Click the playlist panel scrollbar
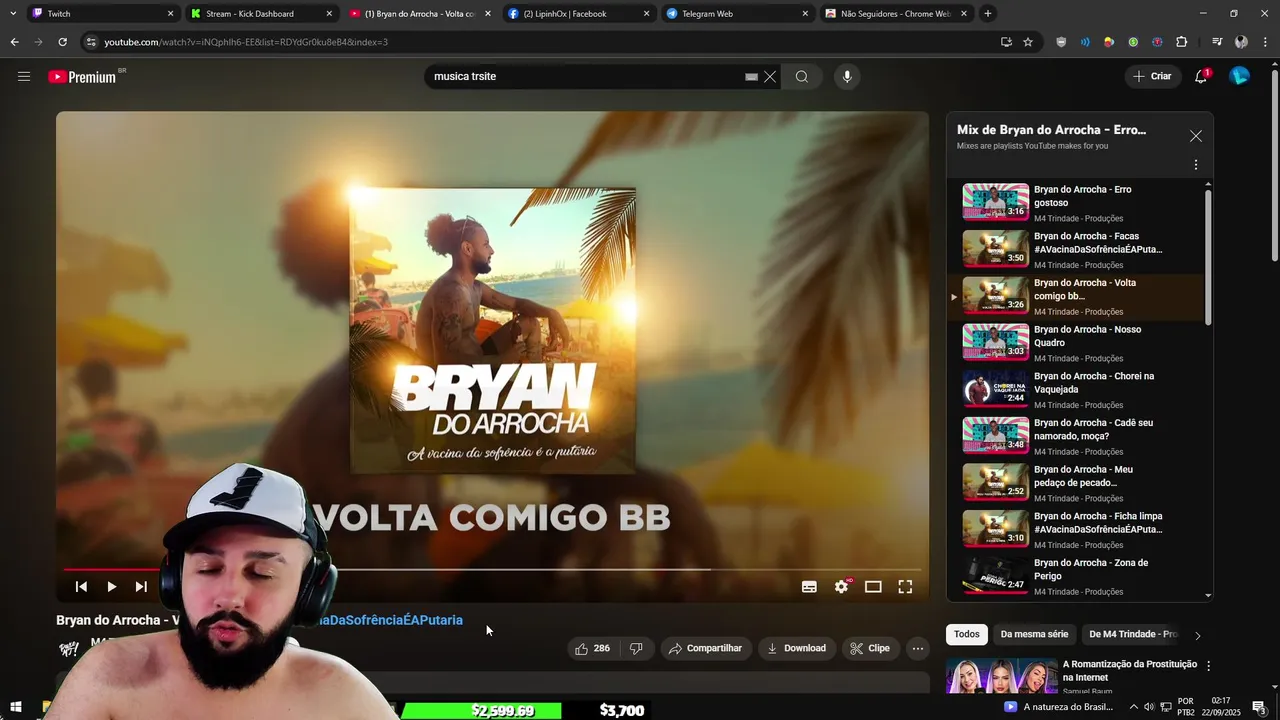 click(x=1208, y=256)
